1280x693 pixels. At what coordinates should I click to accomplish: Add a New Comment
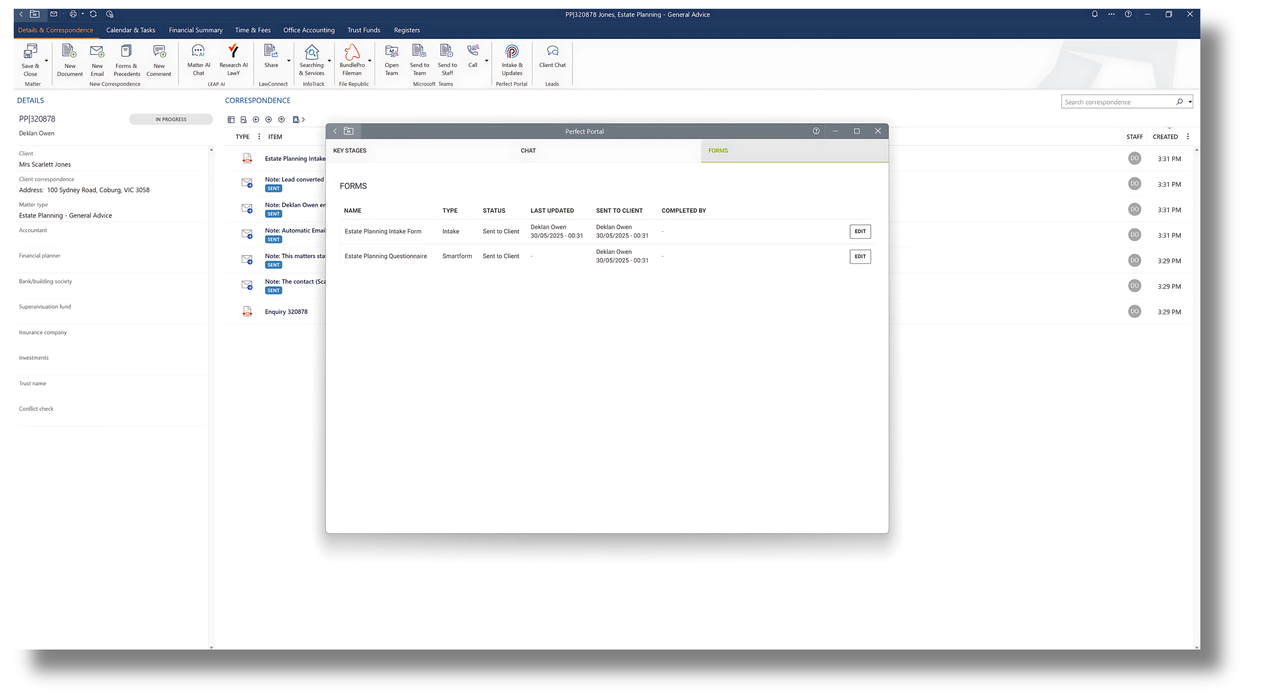[159, 58]
